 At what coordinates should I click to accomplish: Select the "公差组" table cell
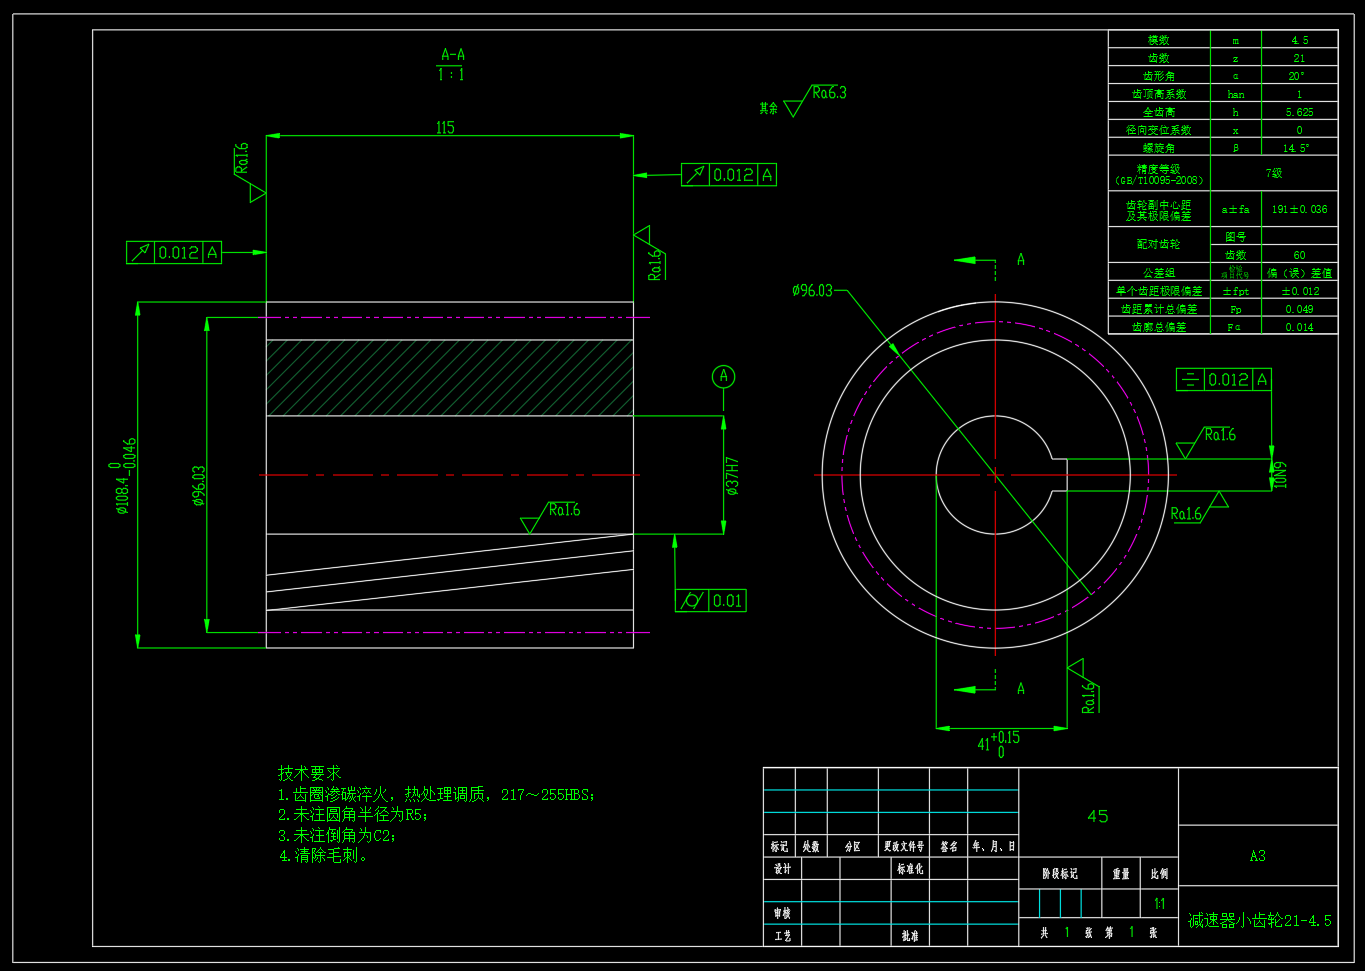point(1159,272)
